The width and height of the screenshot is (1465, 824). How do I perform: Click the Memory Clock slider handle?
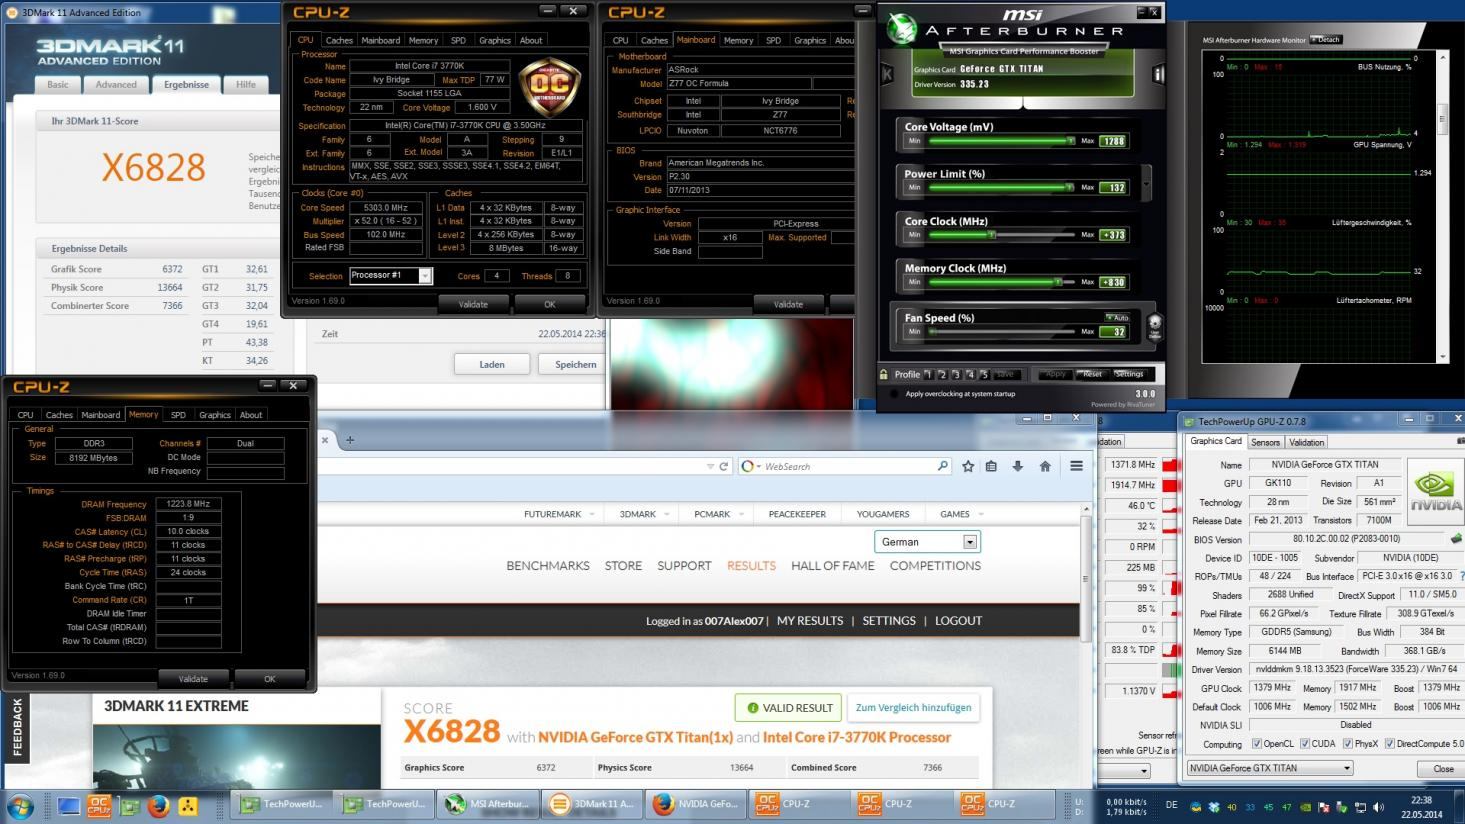(x=1057, y=282)
